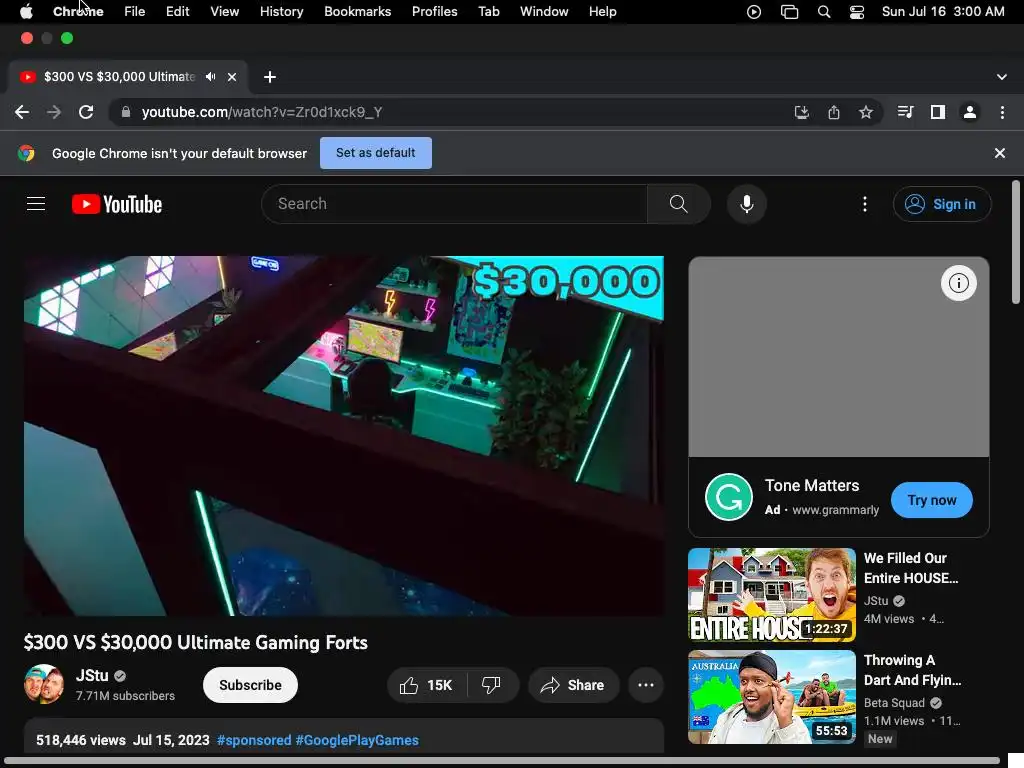The width and height of the screenshot is (1024, 768).
Task: Open the Window menu
Action: [x=544, y=12]
